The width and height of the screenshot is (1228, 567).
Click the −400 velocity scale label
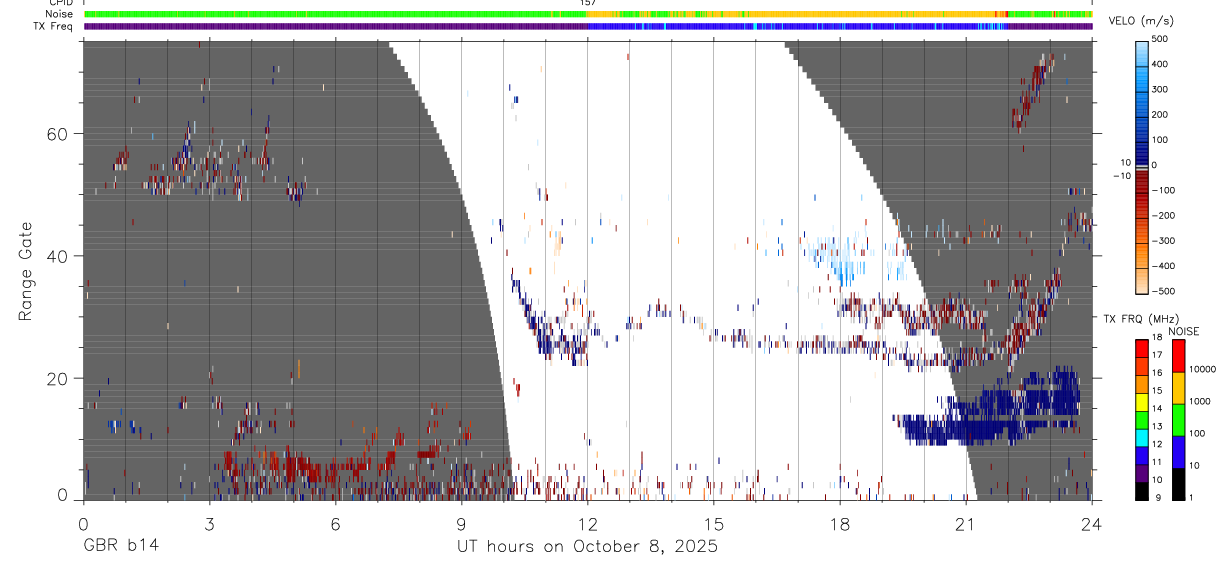(x=1162, y=266)
